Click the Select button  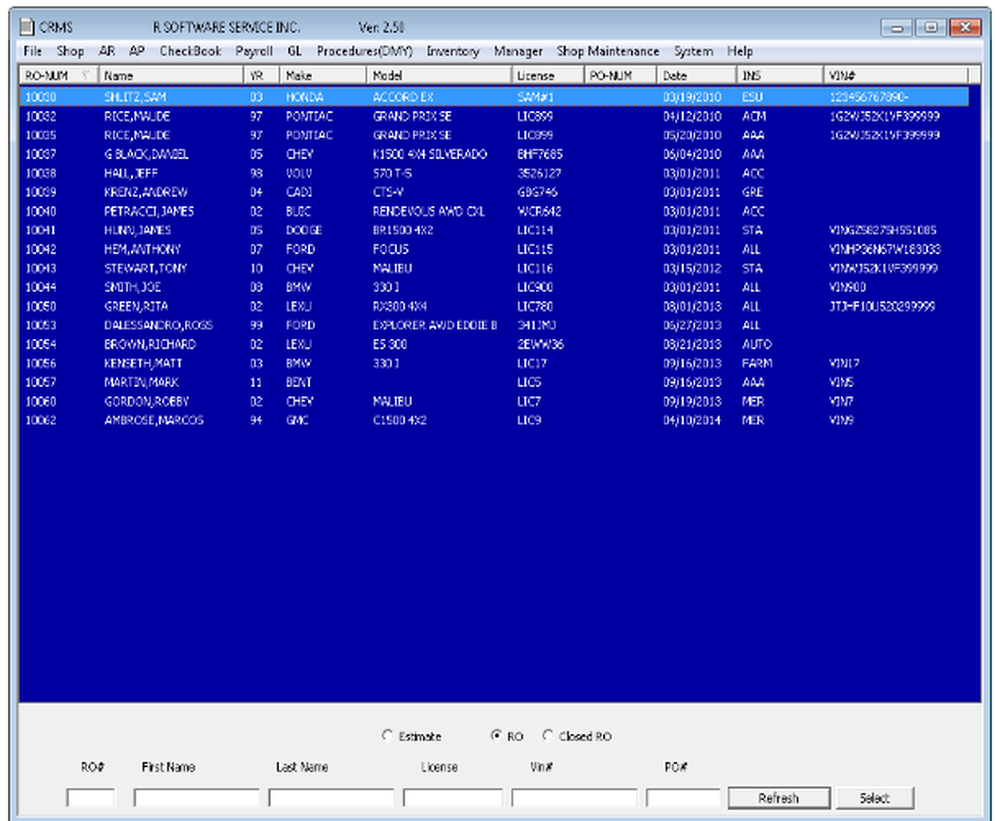coord(874,798)
